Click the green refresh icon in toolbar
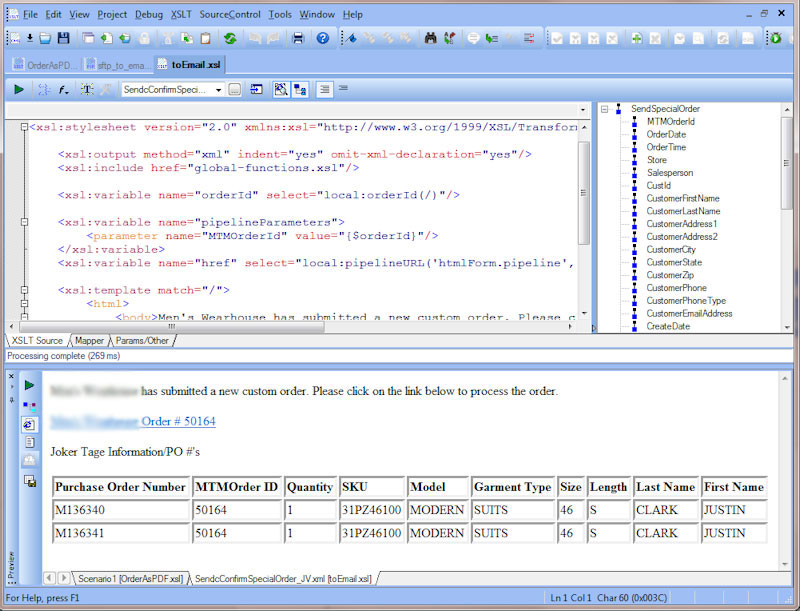 tap(230, 38)
